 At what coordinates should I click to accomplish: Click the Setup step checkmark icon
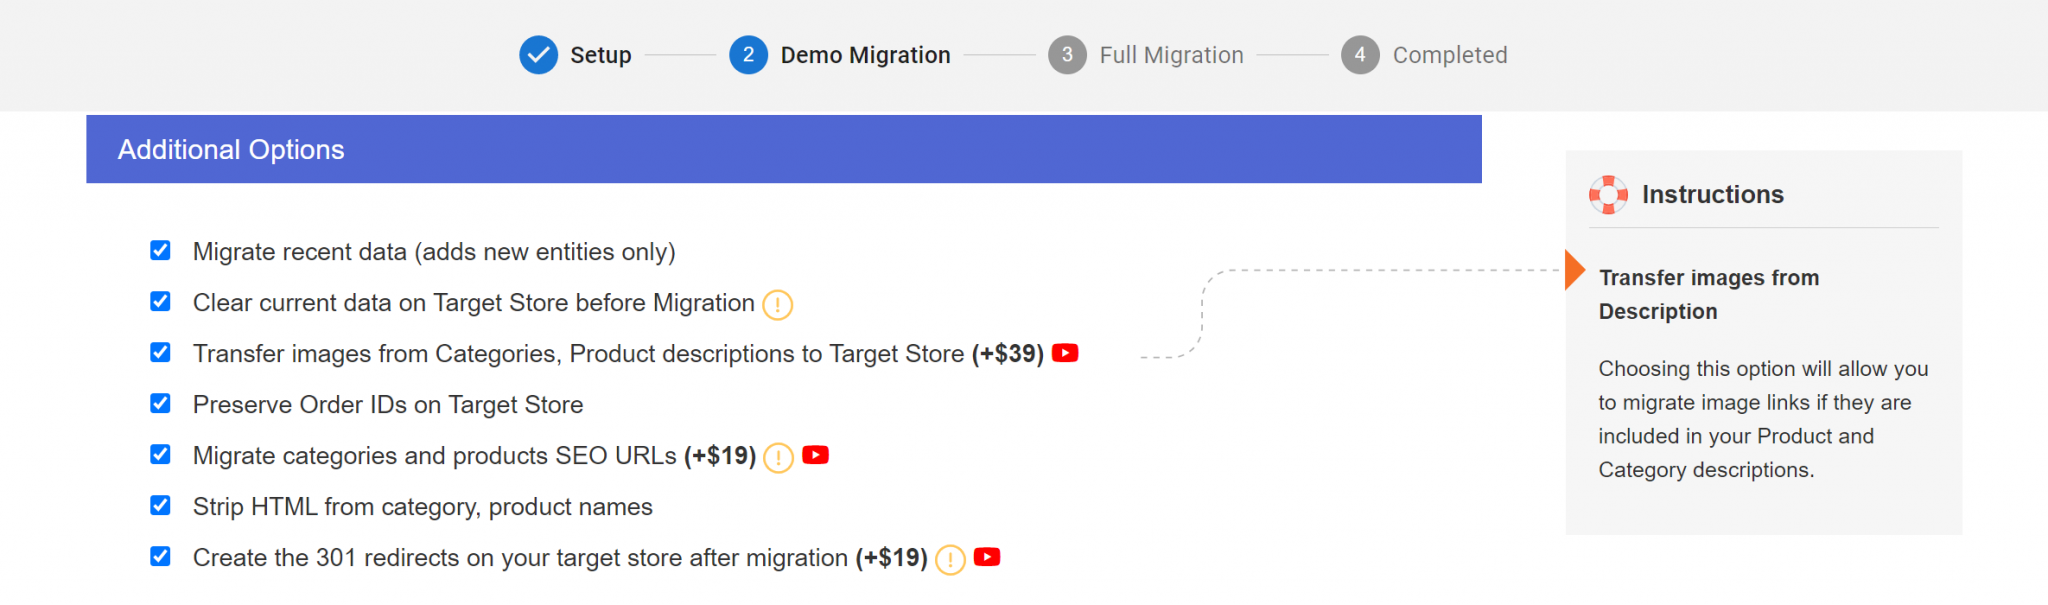pyautogui.click(x=538, y=55)
